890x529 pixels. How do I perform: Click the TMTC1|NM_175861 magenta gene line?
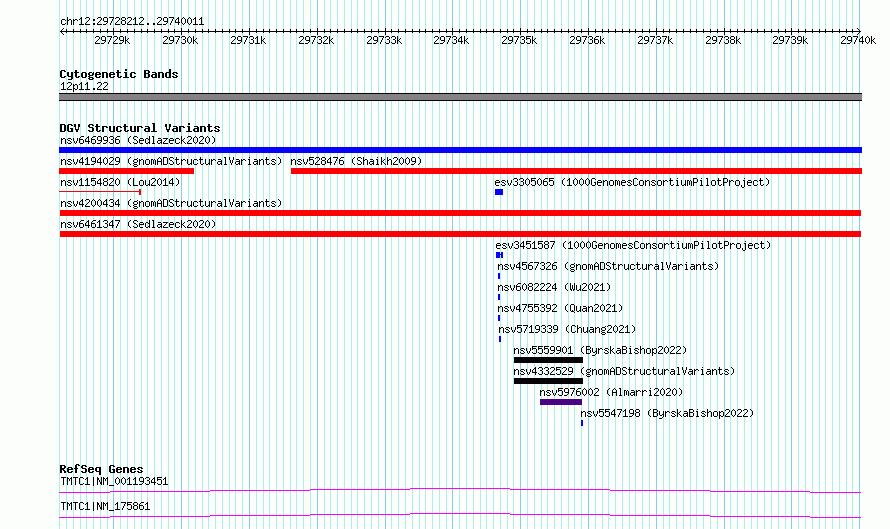(x=460, y=515)
